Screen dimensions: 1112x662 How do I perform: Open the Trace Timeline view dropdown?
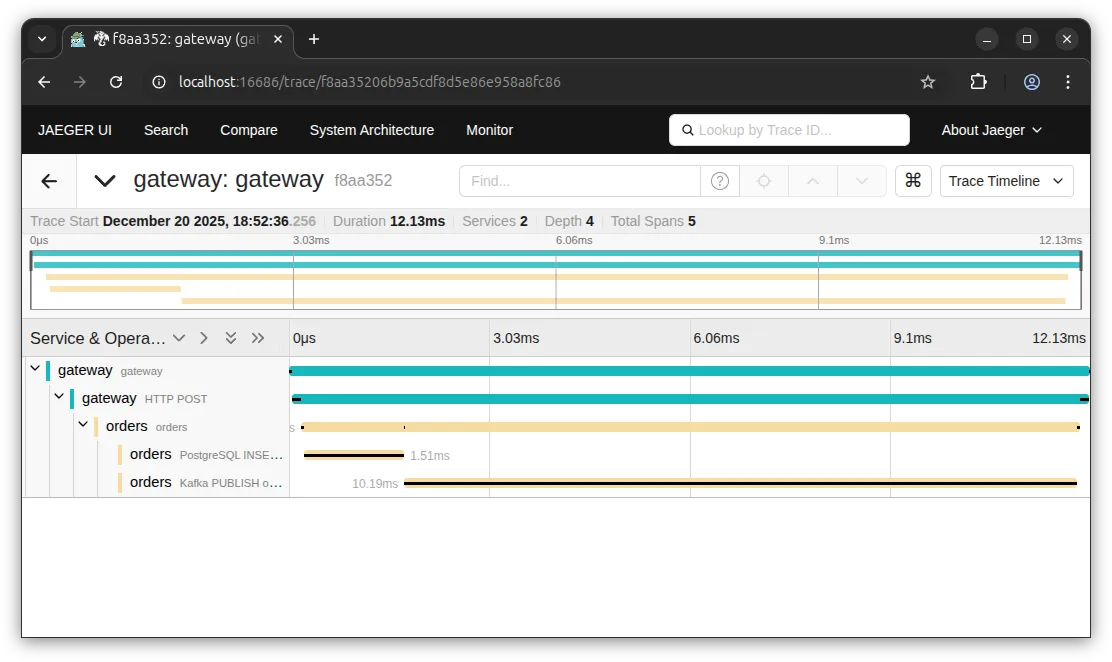1006,181
